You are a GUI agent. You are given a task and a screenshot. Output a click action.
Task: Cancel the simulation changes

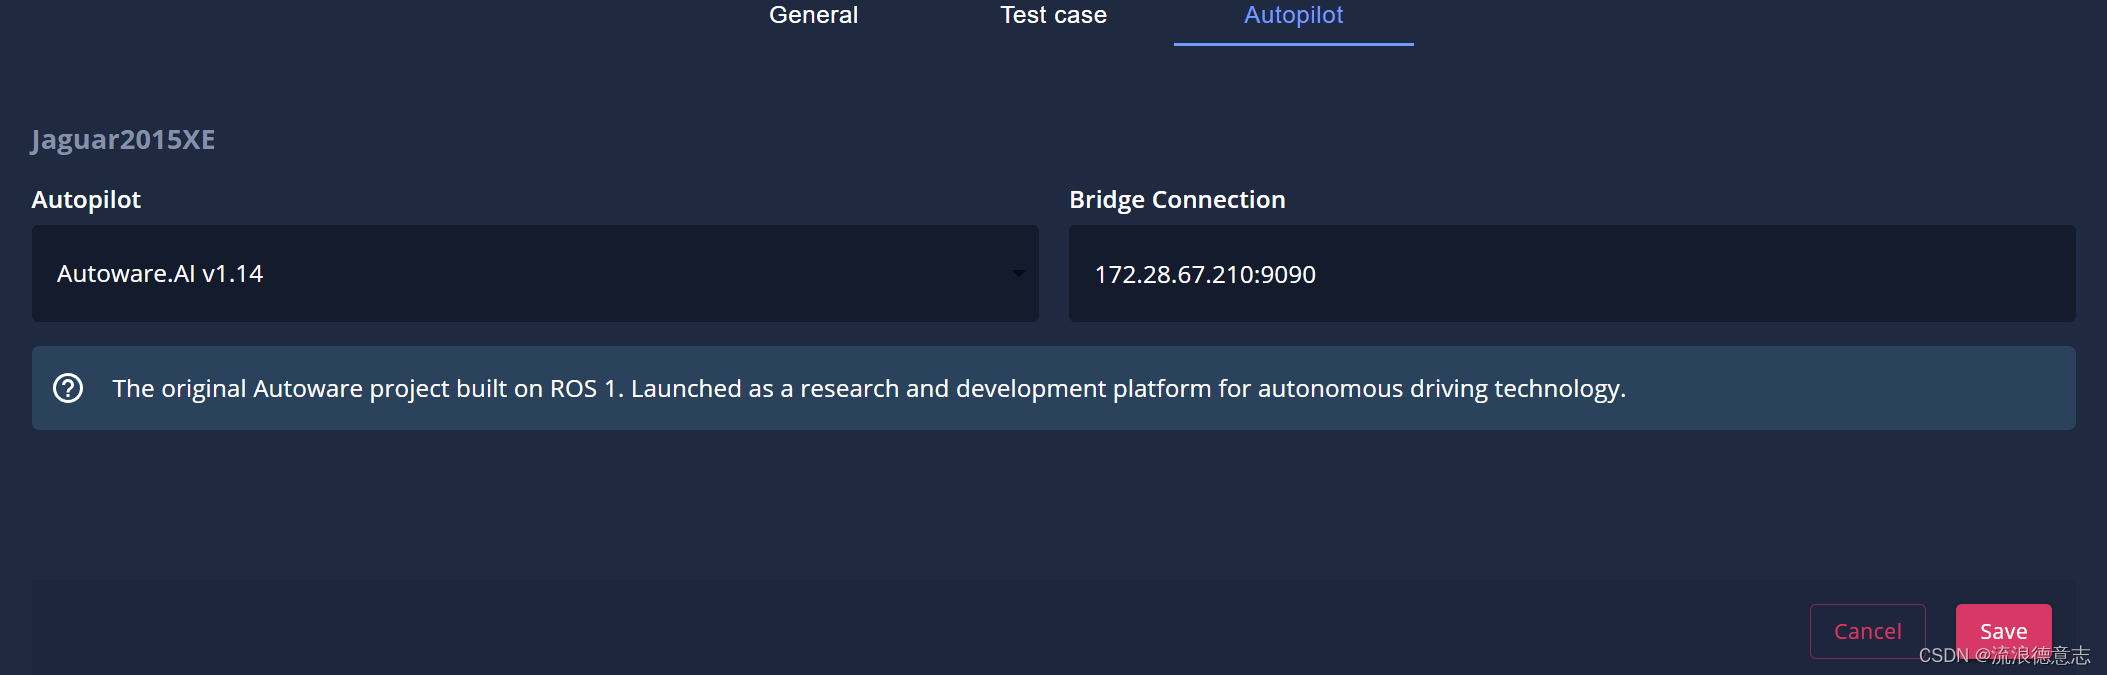pyautogui.click(x=1867, y=631)
